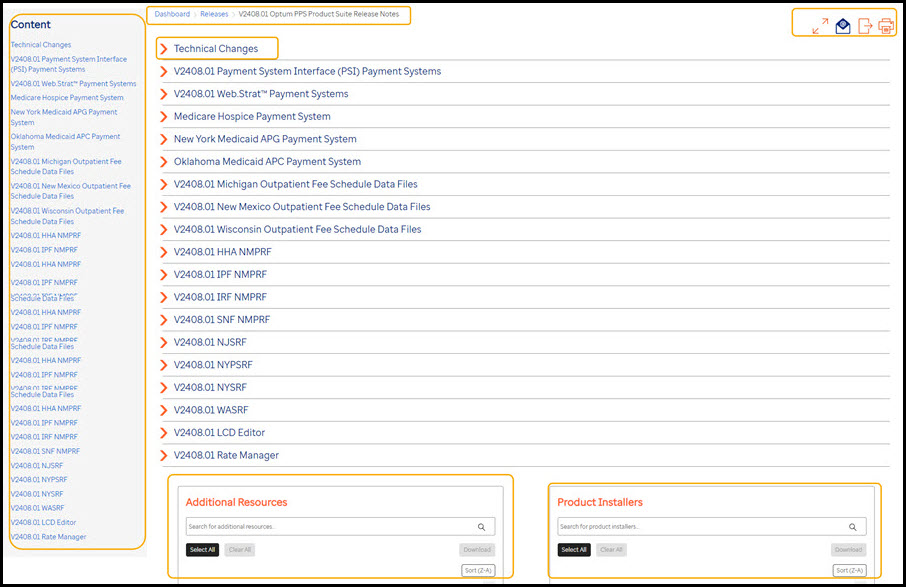Click the Product Installers search field
The image size is (906, 587).
pos(712,527)
